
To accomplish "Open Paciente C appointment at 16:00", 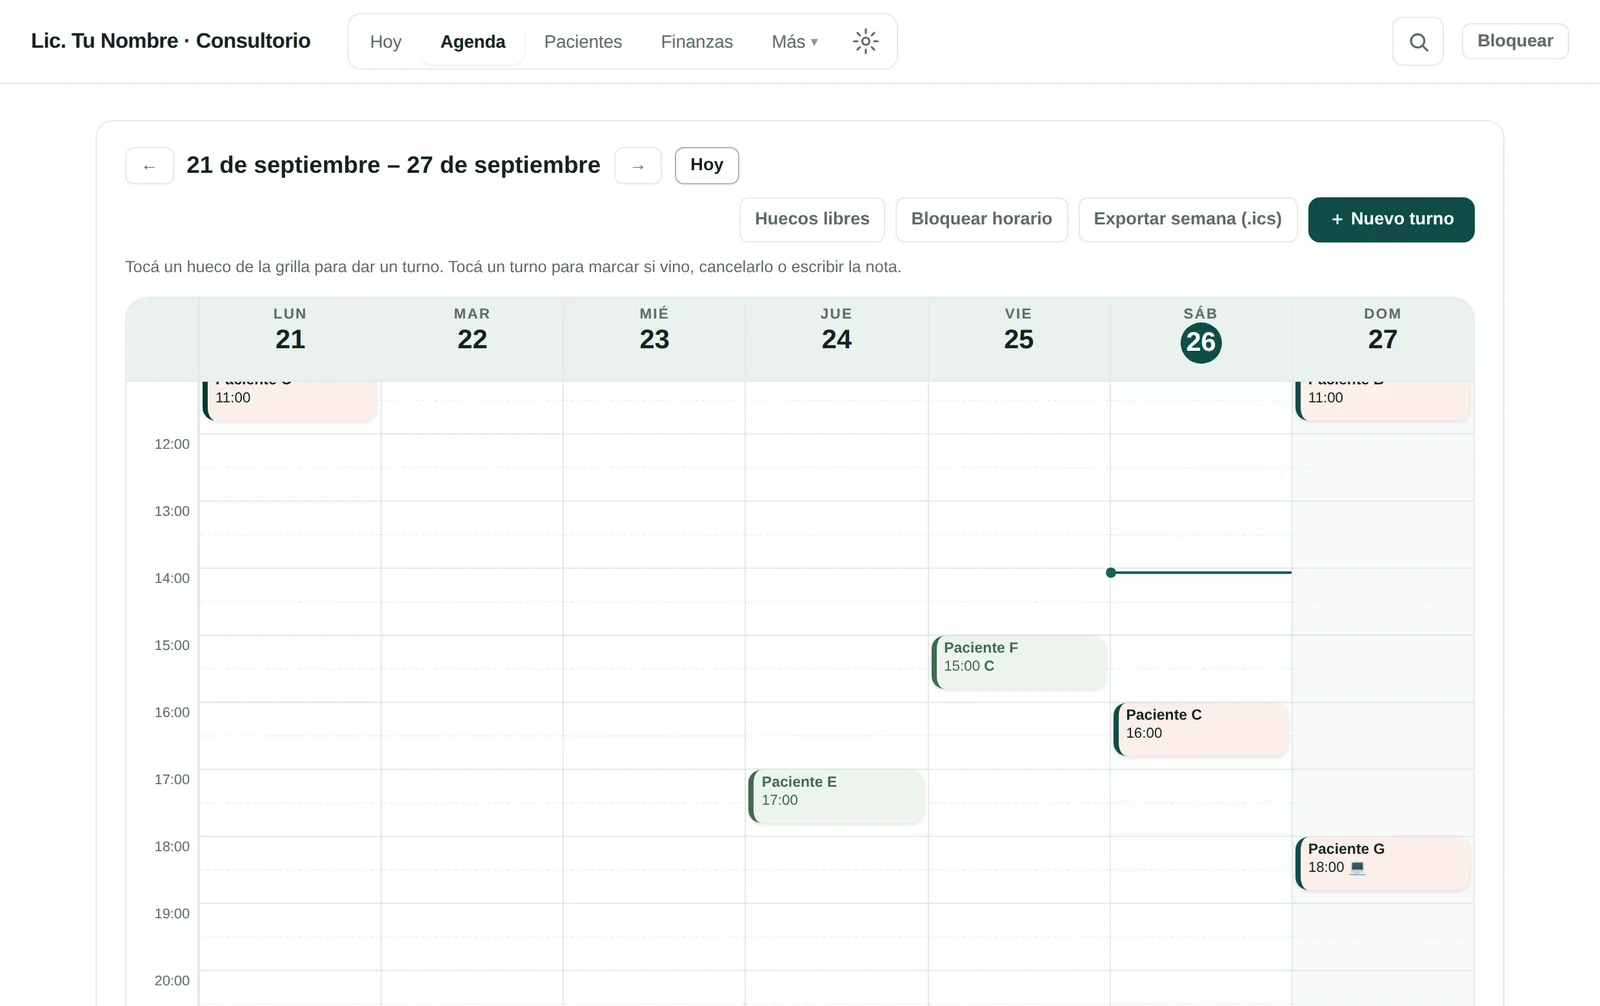I will click(1201, 729).
